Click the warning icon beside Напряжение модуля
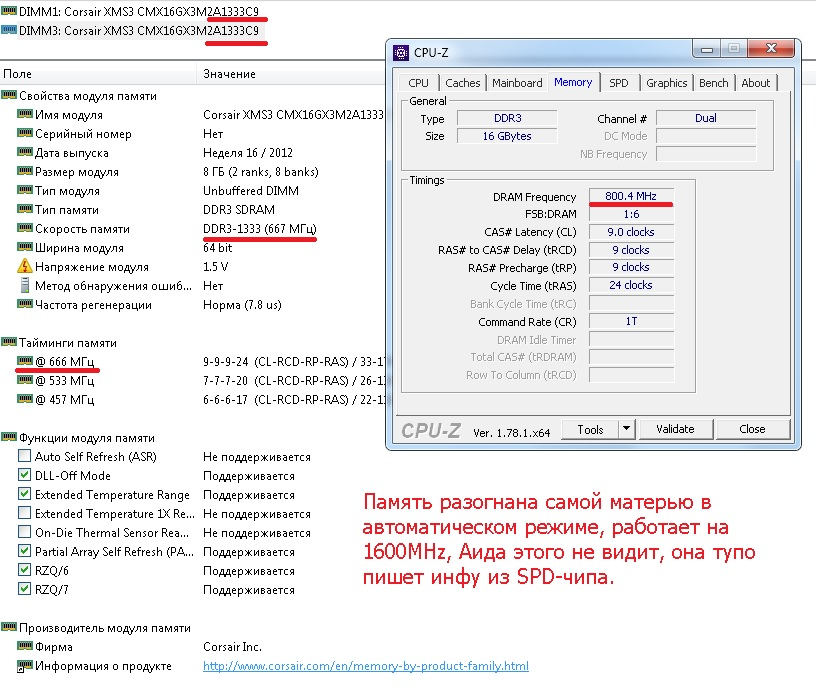 tap(24, 266)
